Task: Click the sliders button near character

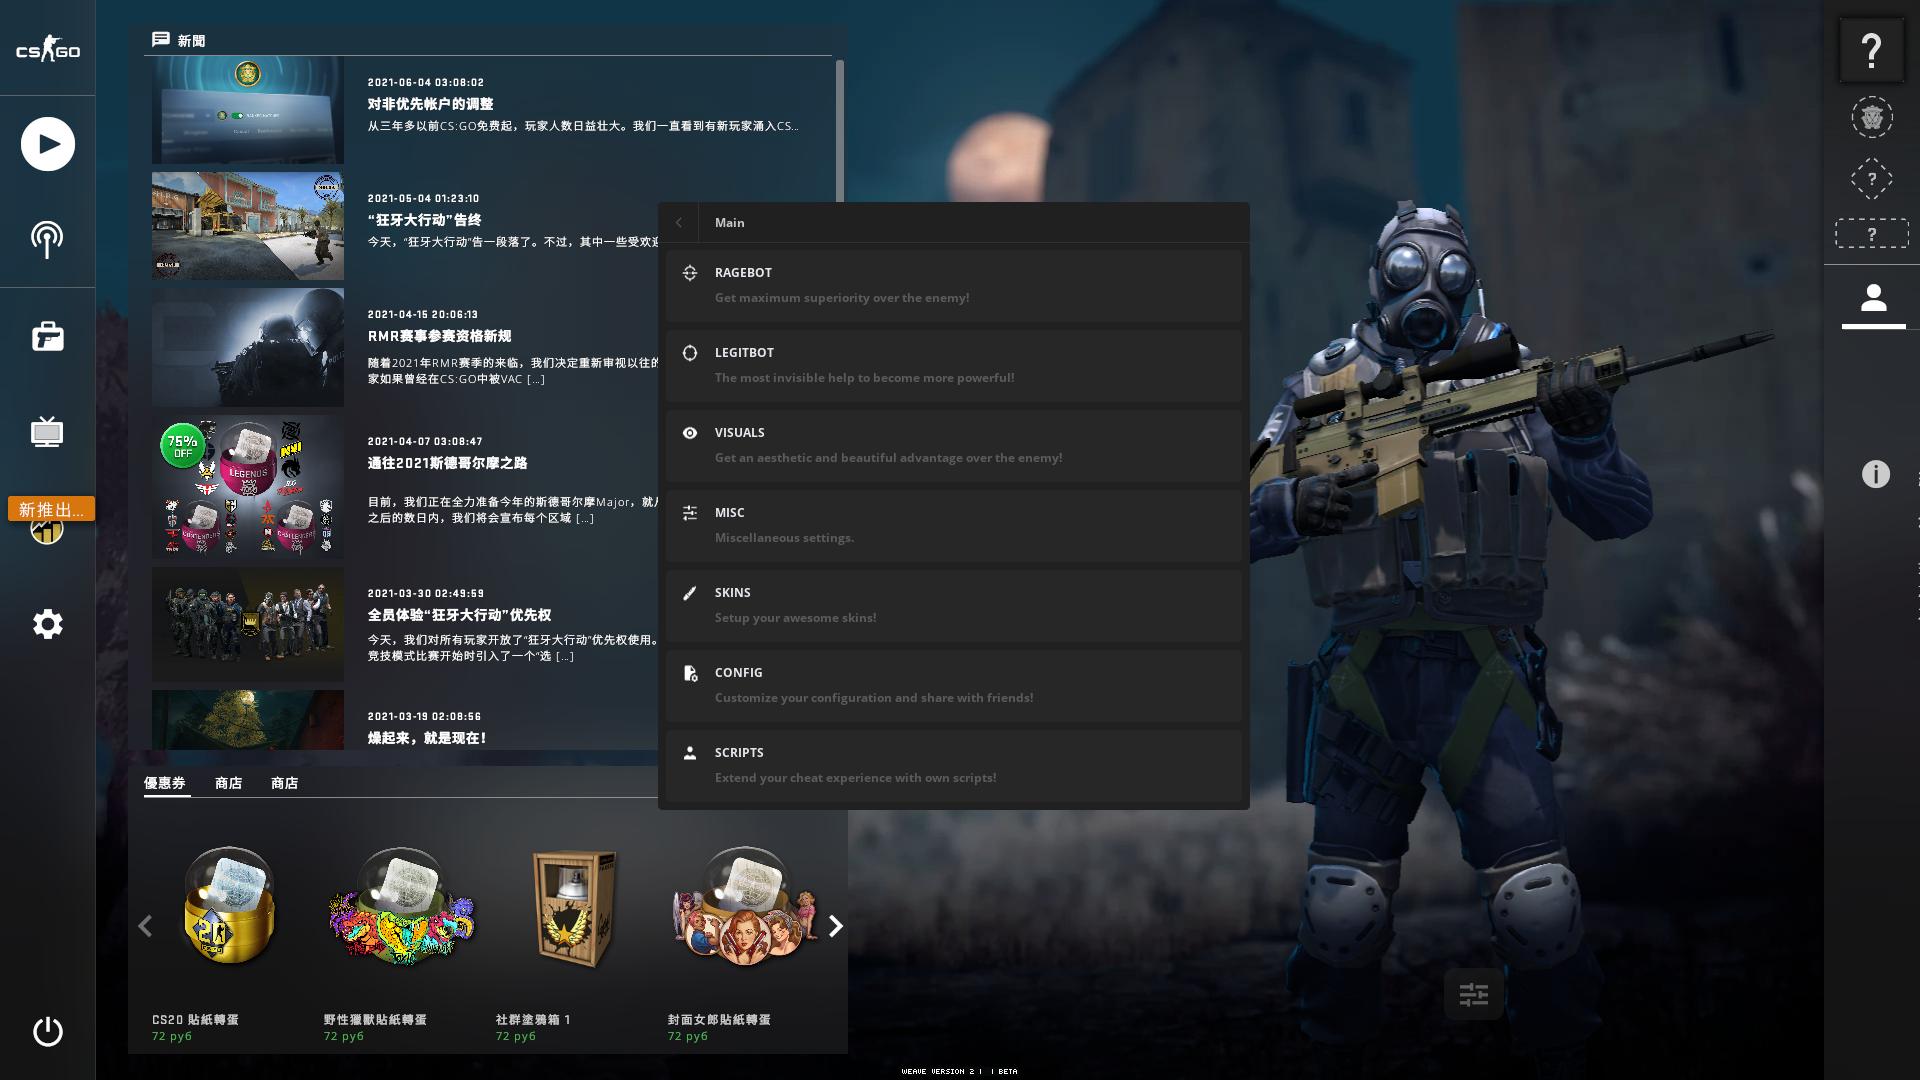Action: (1473, 994)
